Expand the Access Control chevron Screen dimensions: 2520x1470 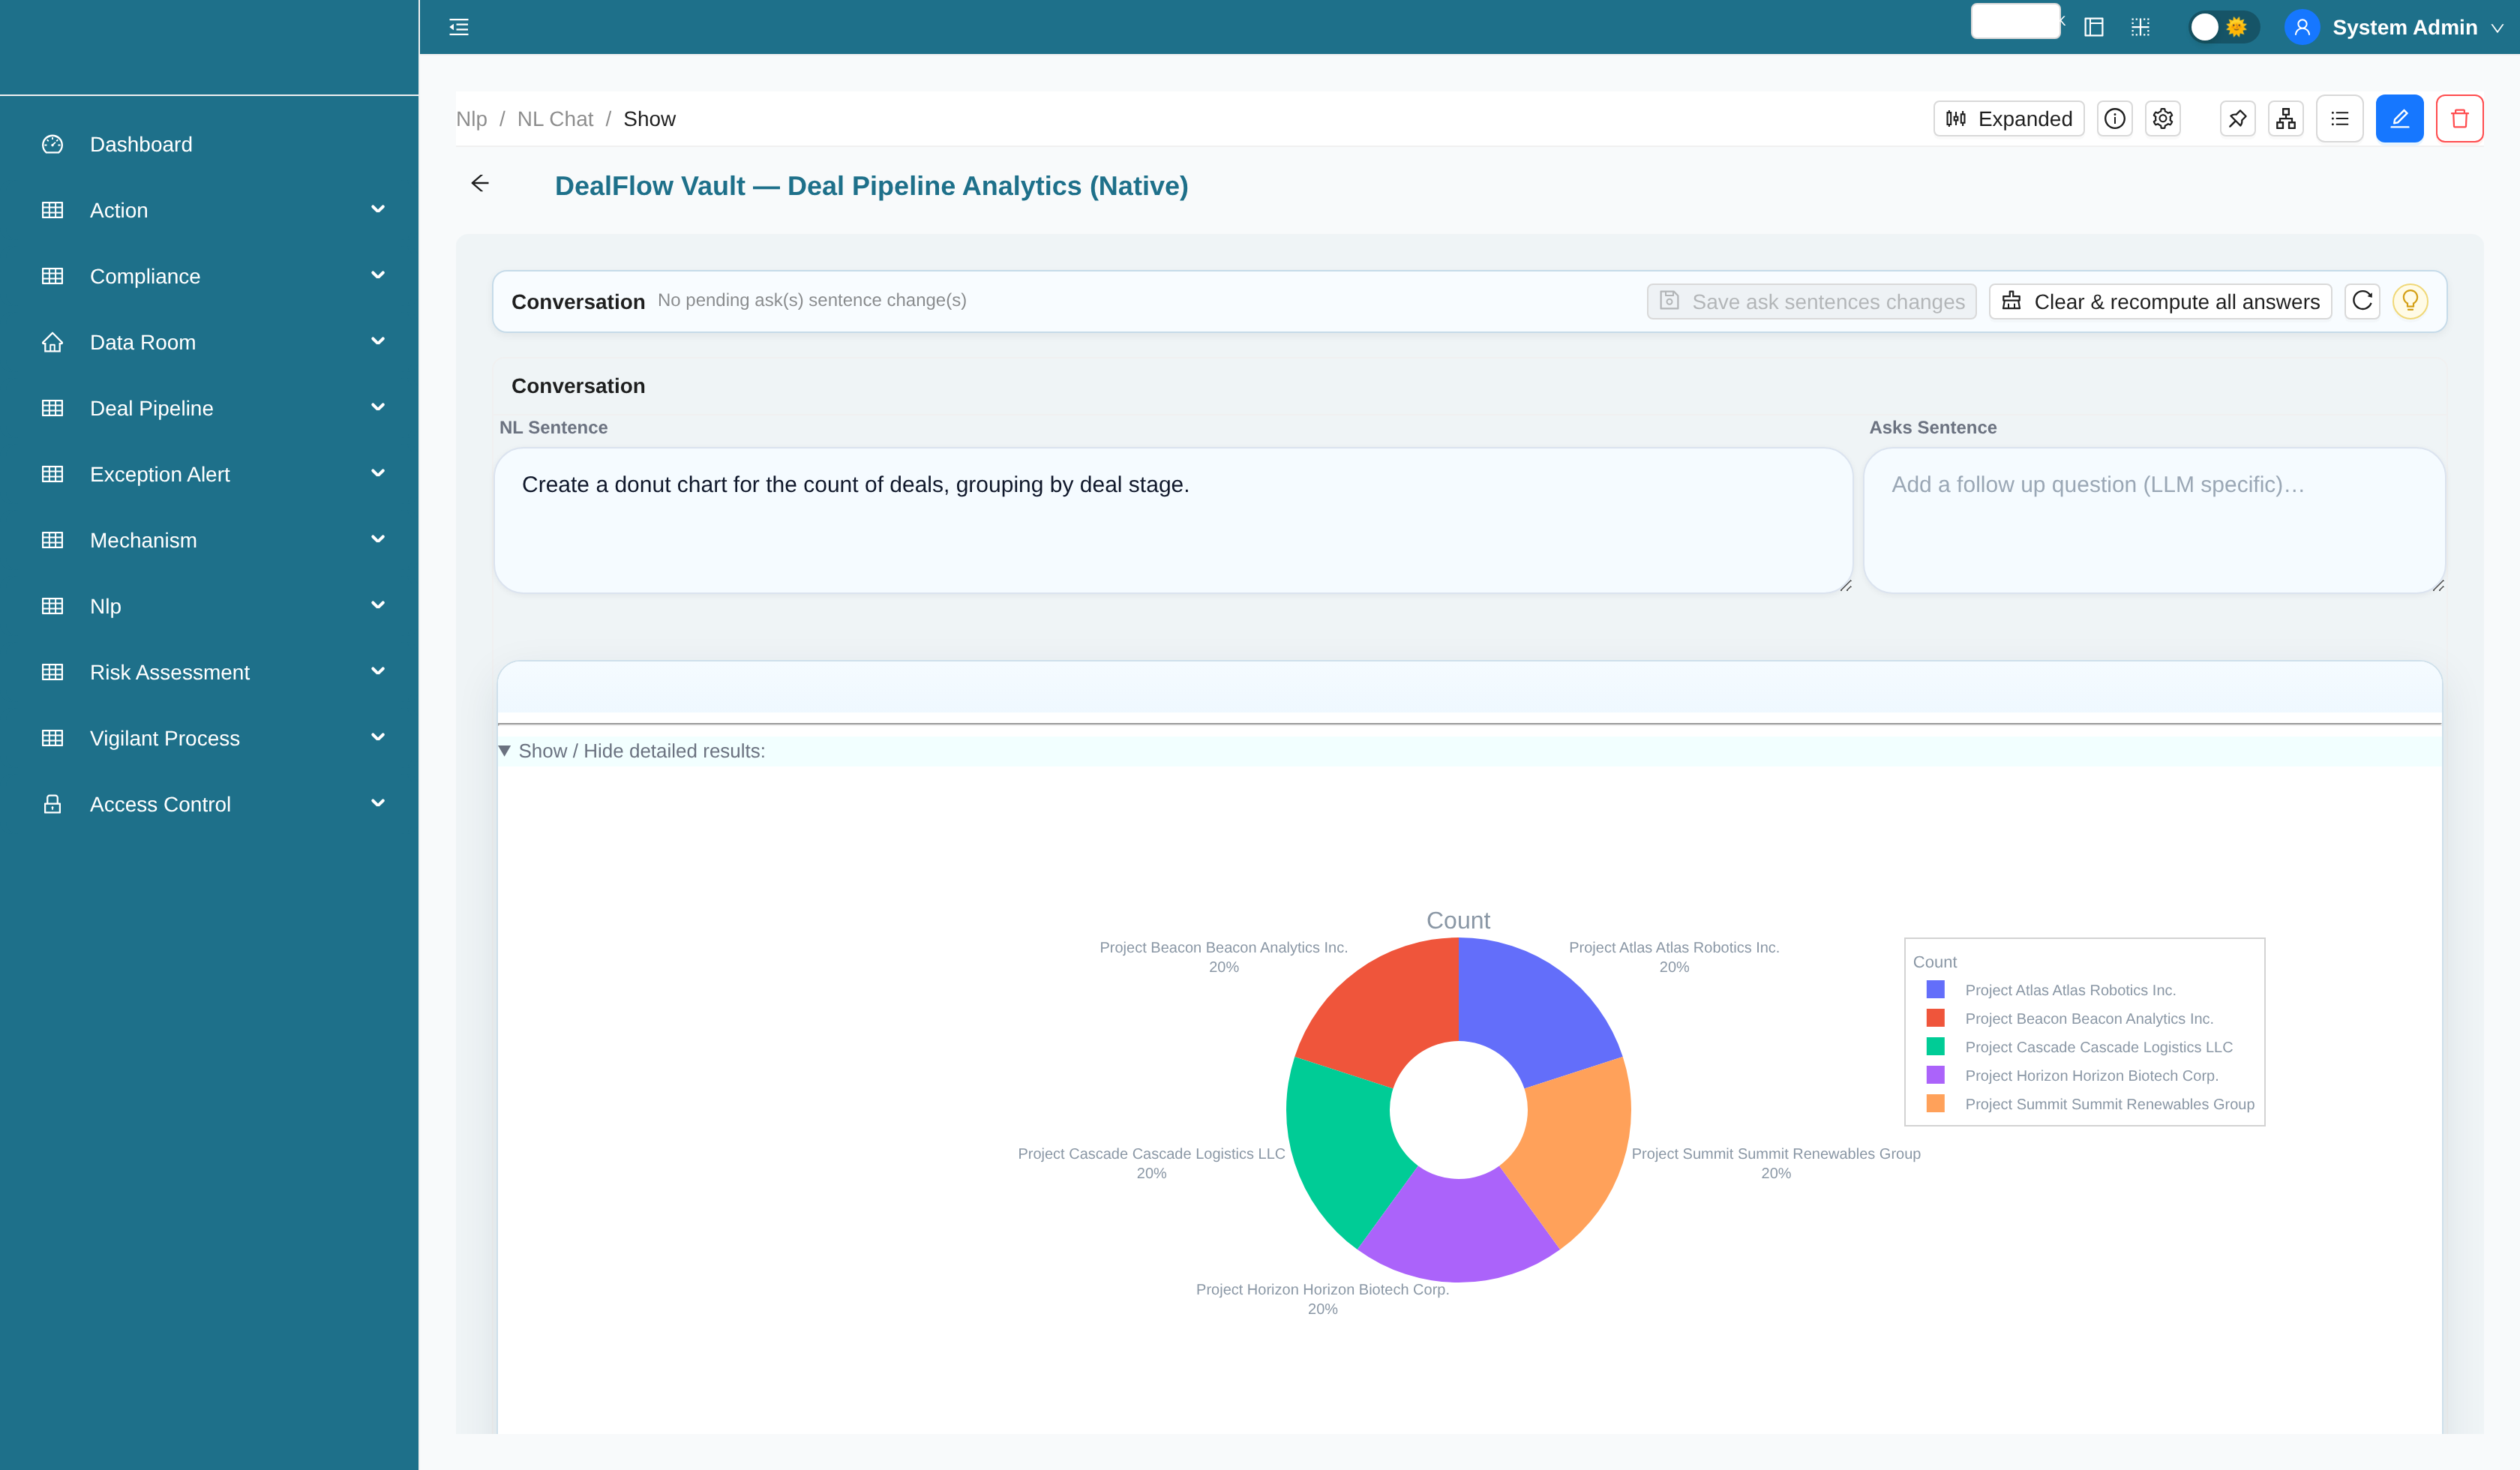click(378, 803)
